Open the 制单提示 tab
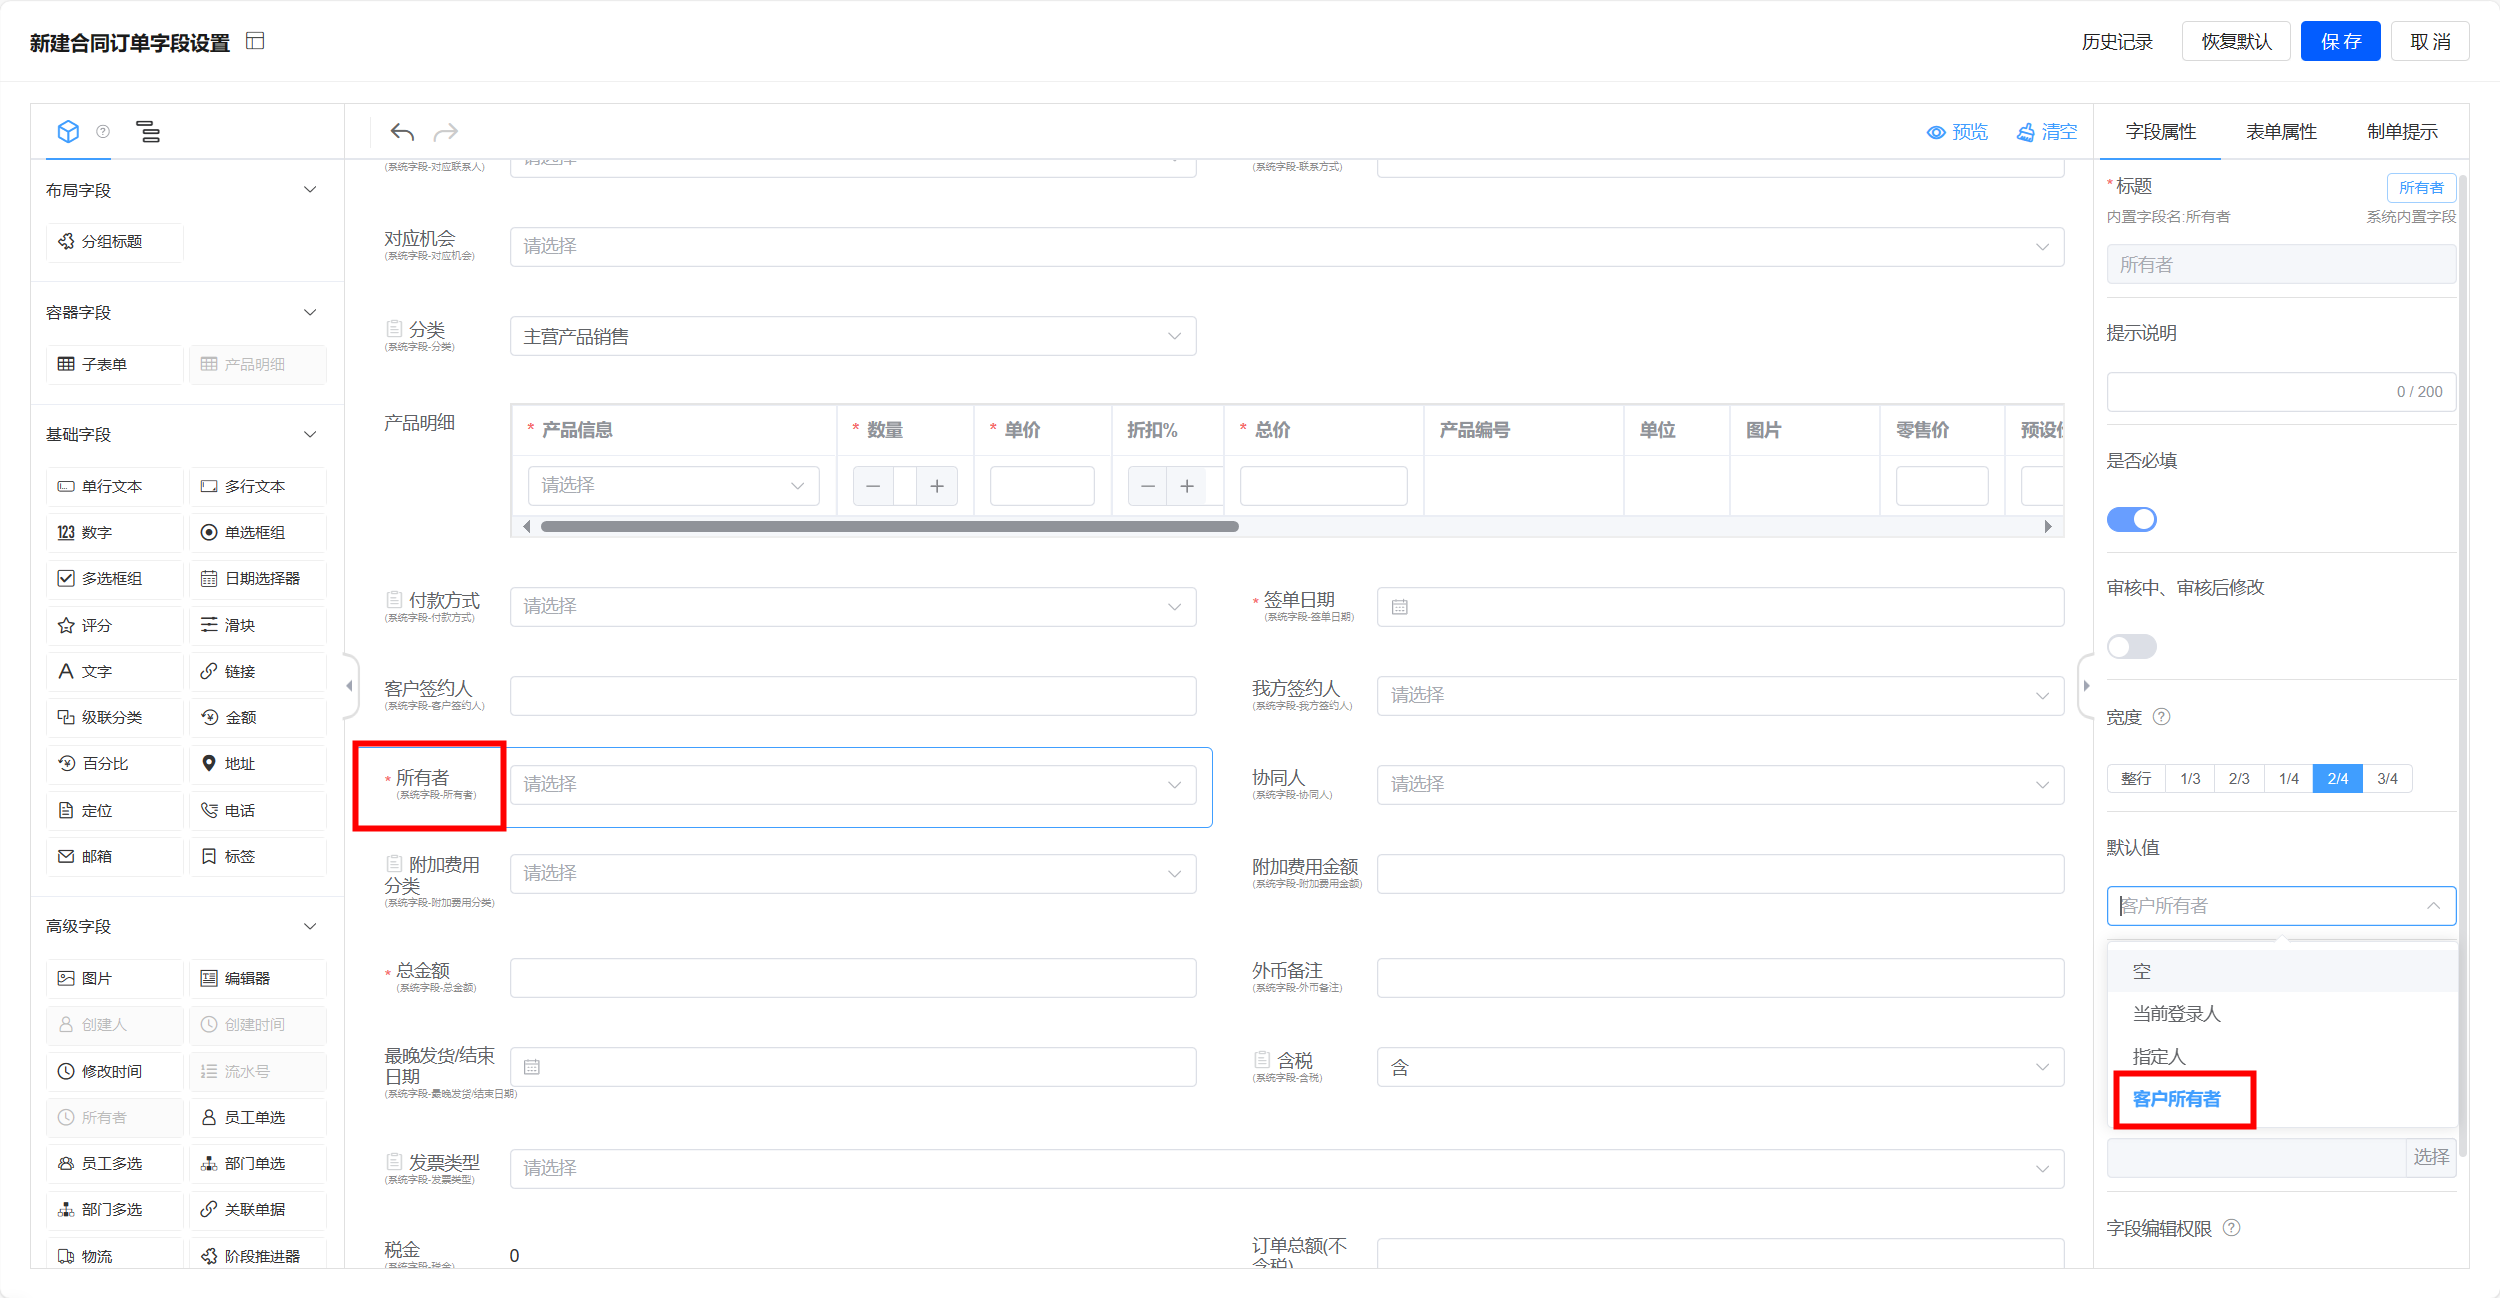This screenshot has height=1298, width=2500. [2401, 132]
